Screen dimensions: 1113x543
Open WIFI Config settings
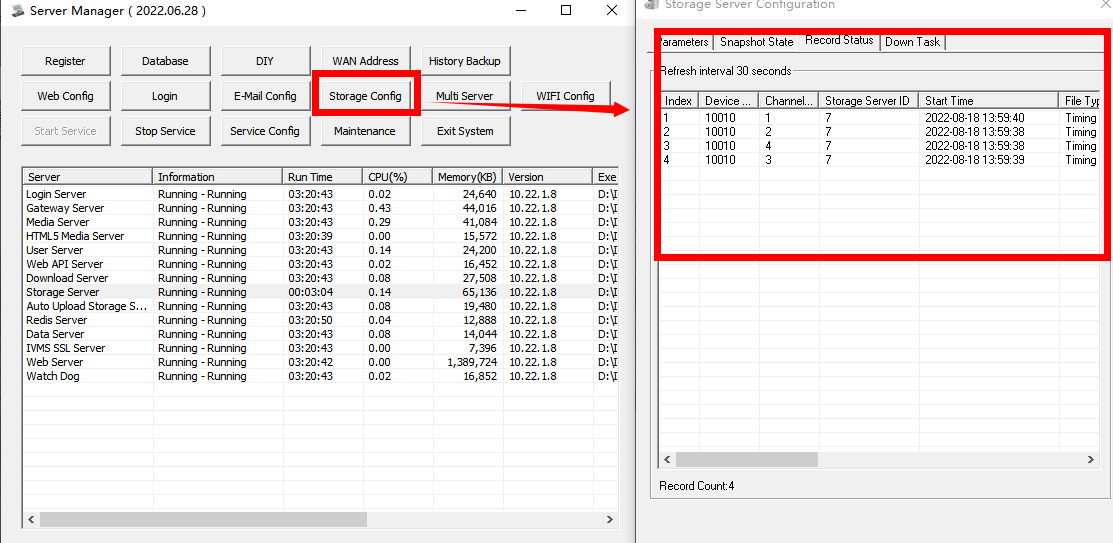click(565, 96)
